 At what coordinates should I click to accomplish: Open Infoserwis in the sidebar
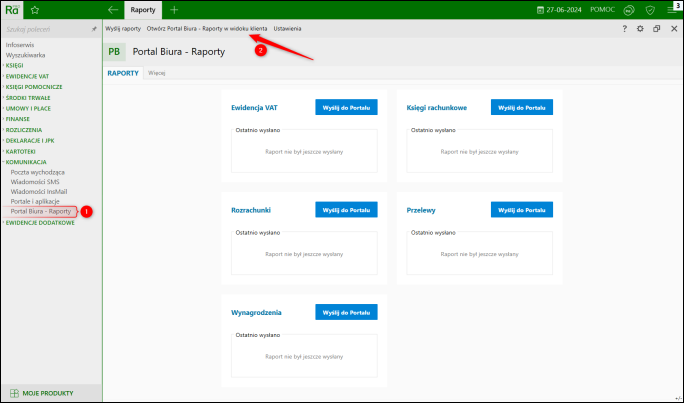click(20, 45)
